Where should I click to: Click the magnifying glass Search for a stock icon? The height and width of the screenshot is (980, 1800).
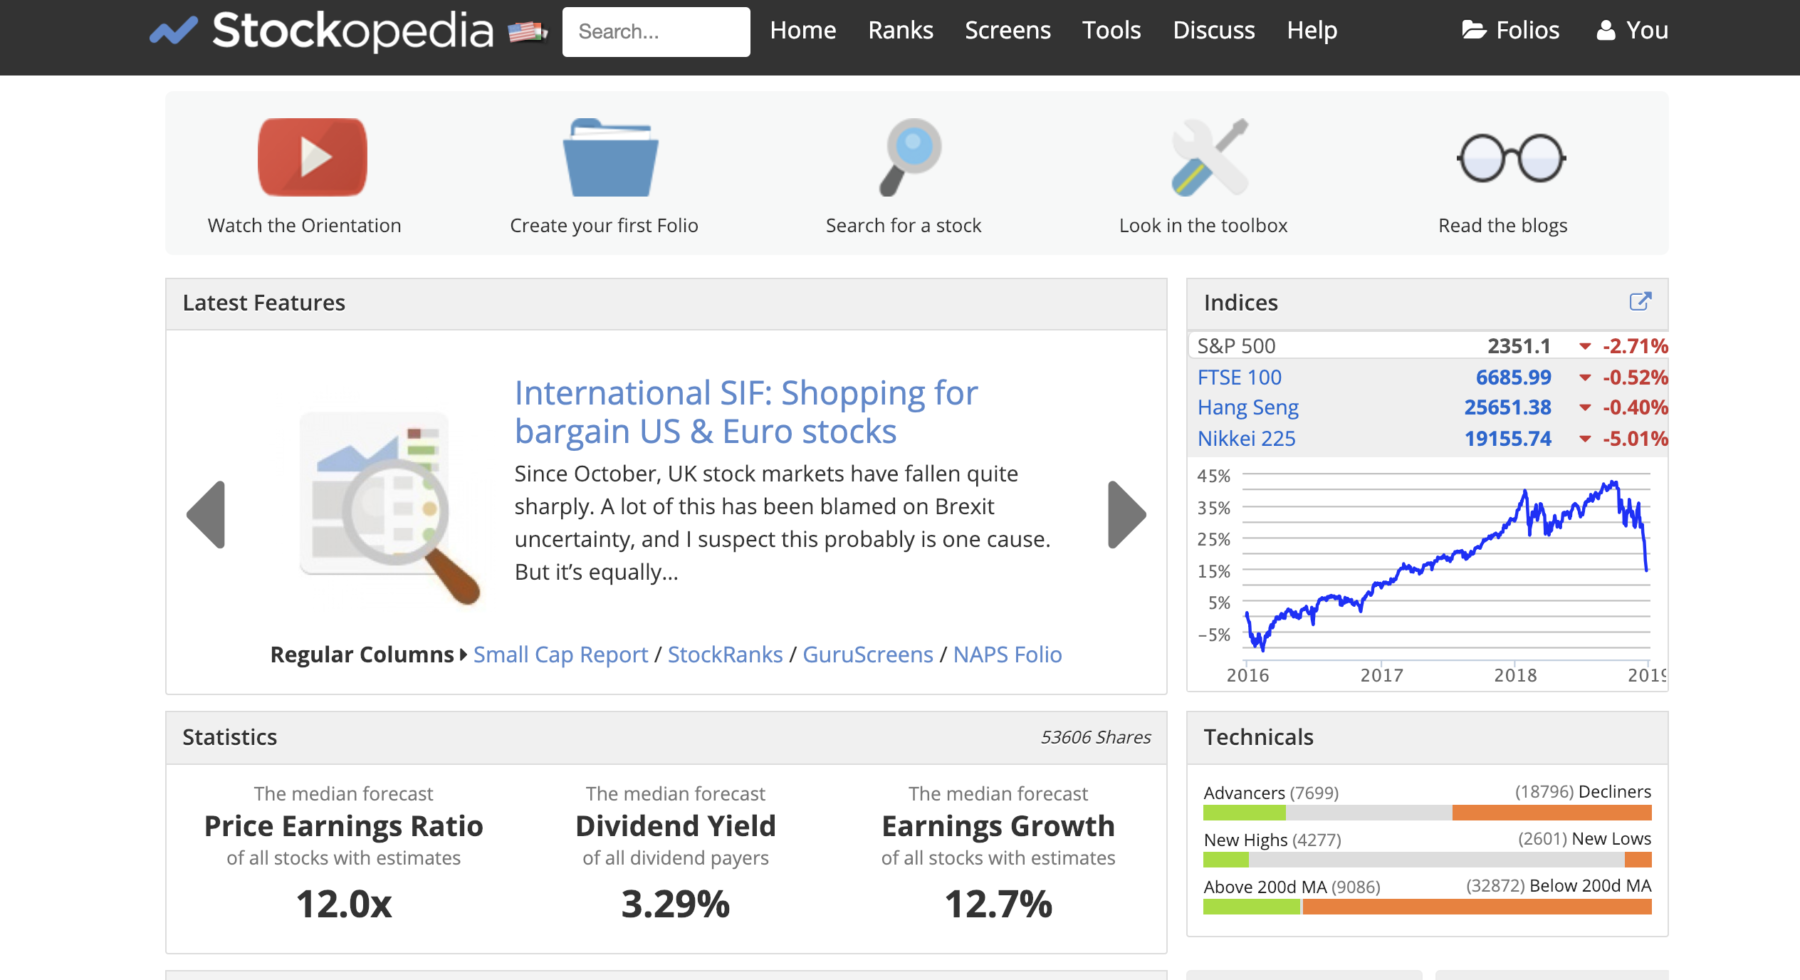pyautogui.click(x=909, y=157)
